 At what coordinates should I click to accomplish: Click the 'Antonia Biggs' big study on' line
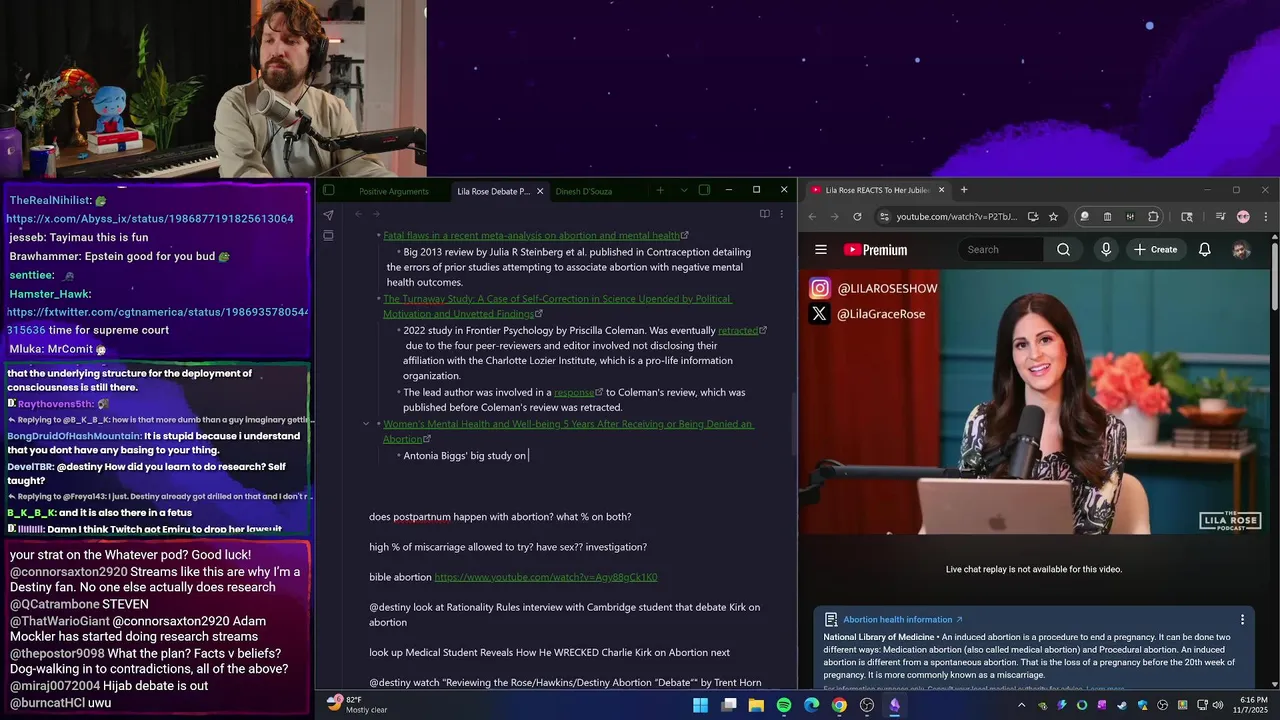coord(465,456)
